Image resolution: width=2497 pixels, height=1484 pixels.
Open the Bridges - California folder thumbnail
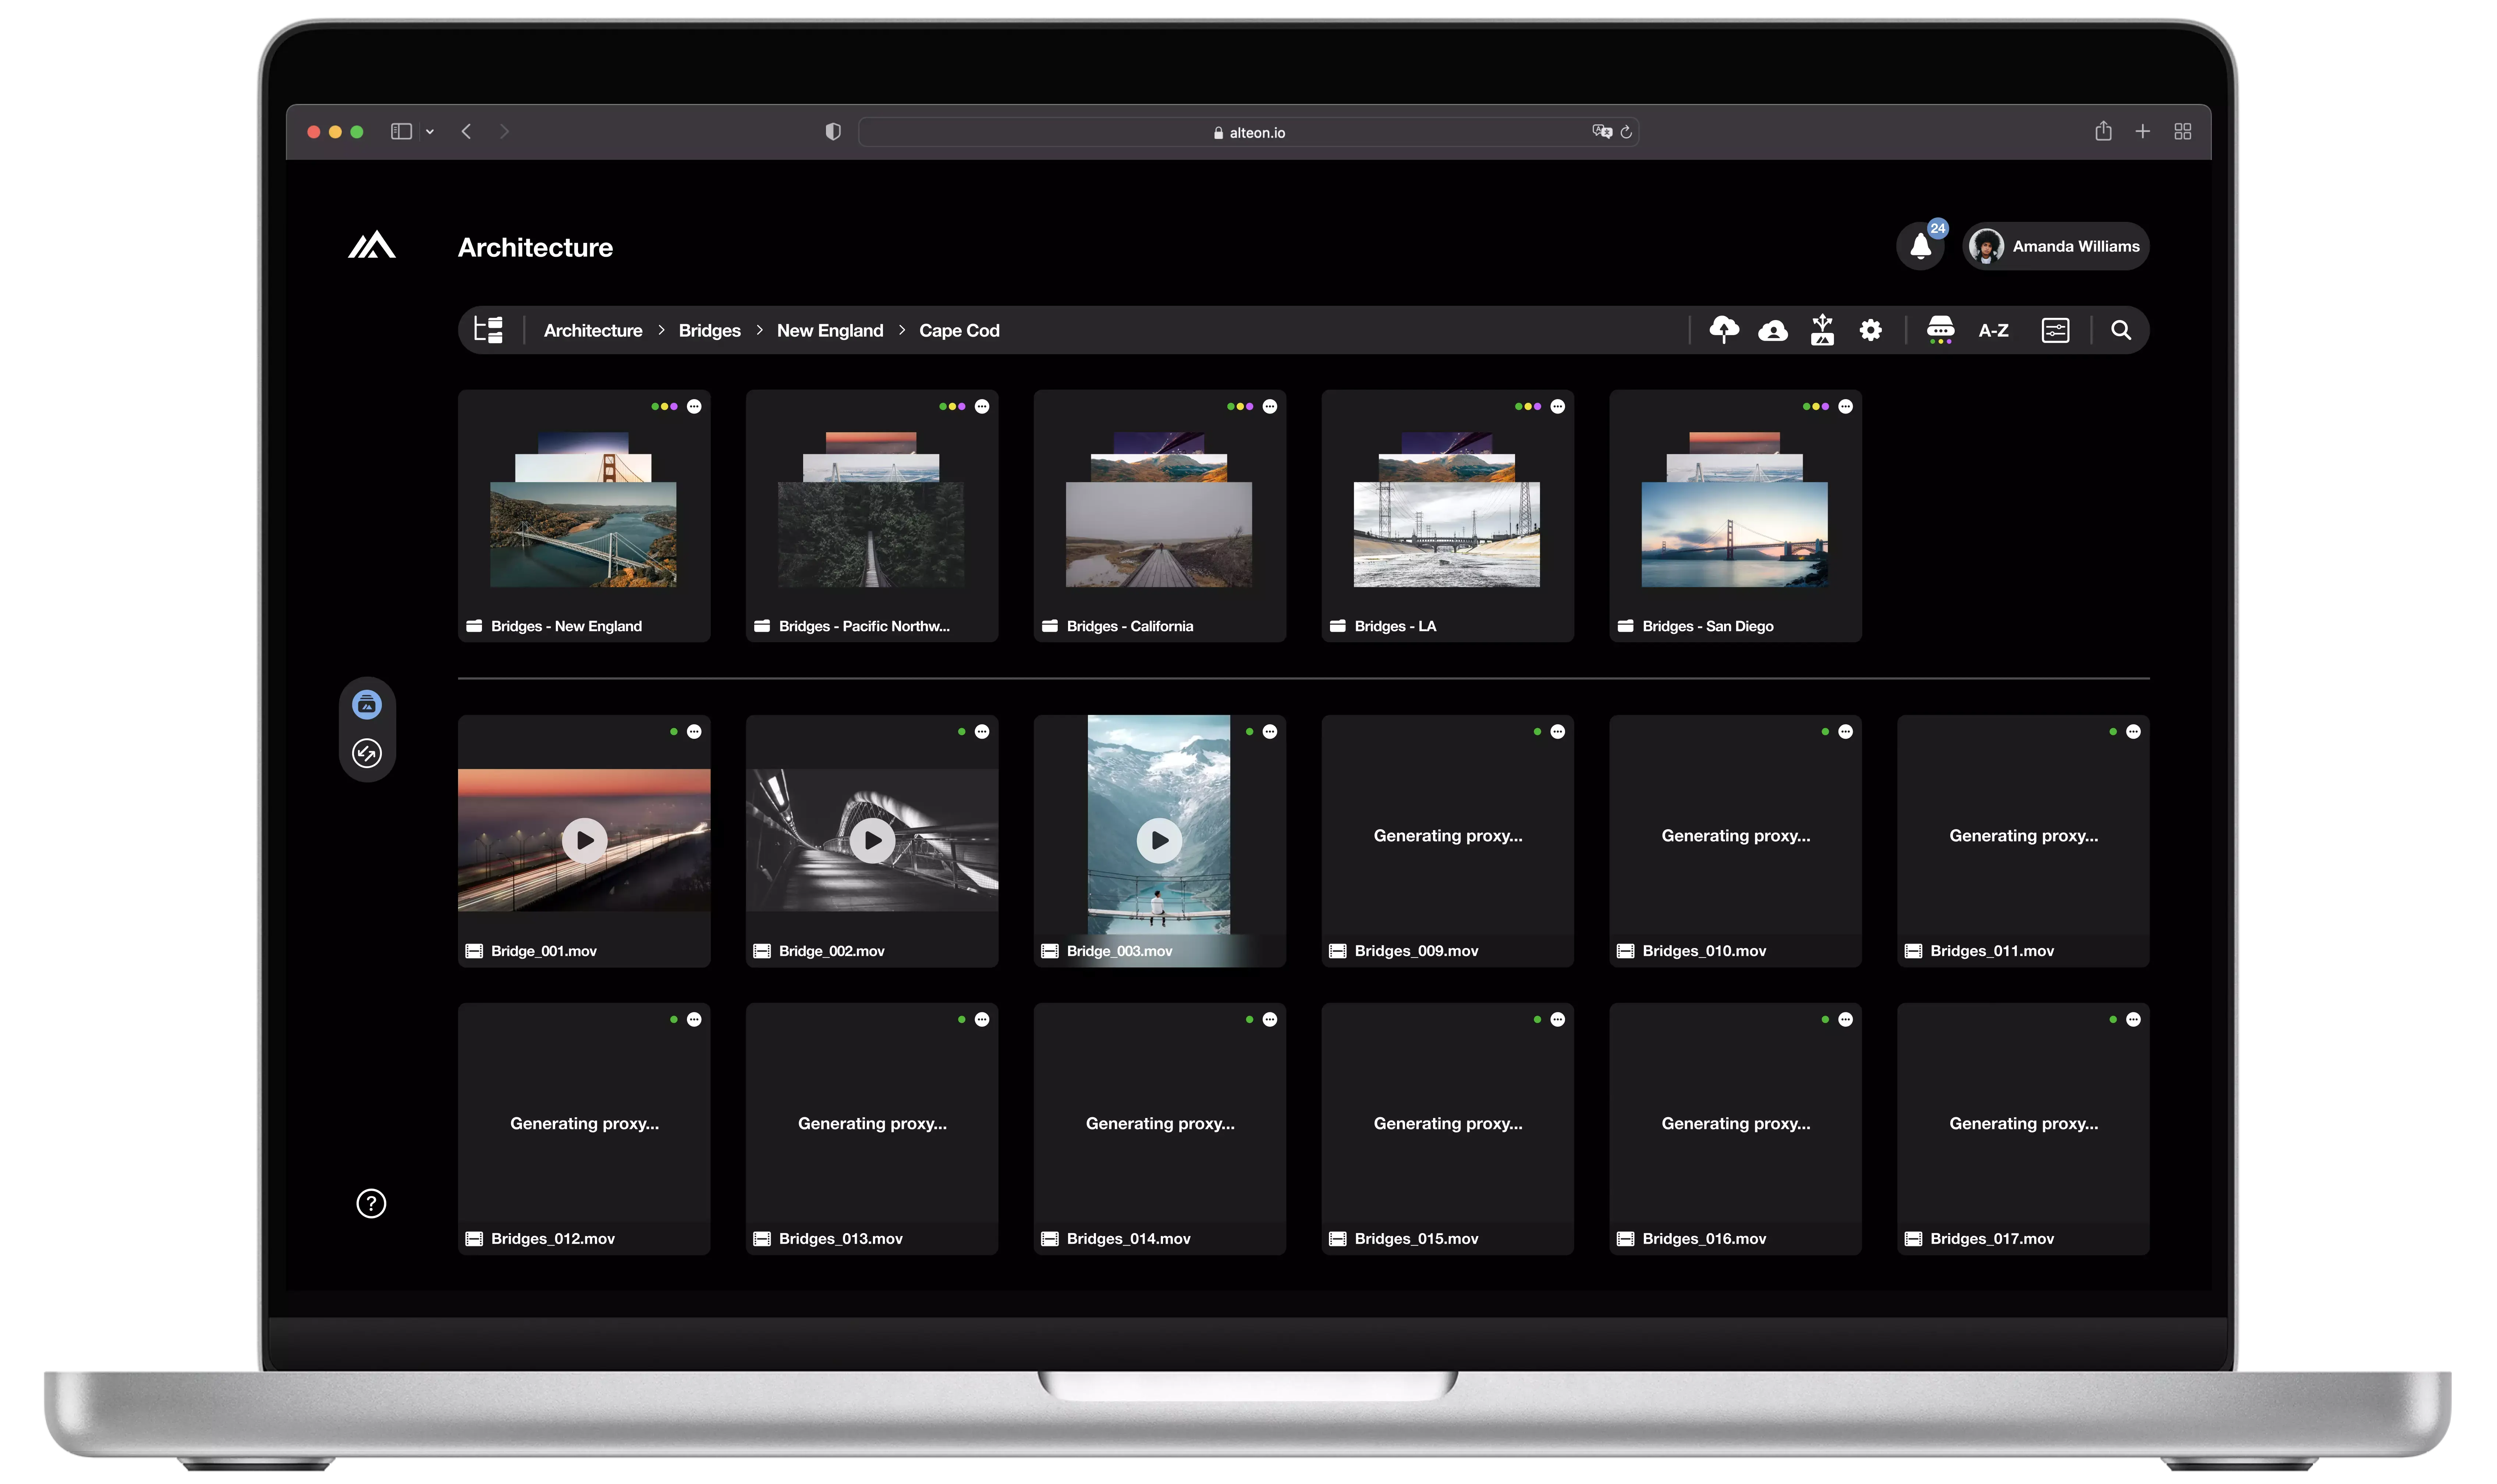pyautogui.click(x=1159, y=510)
